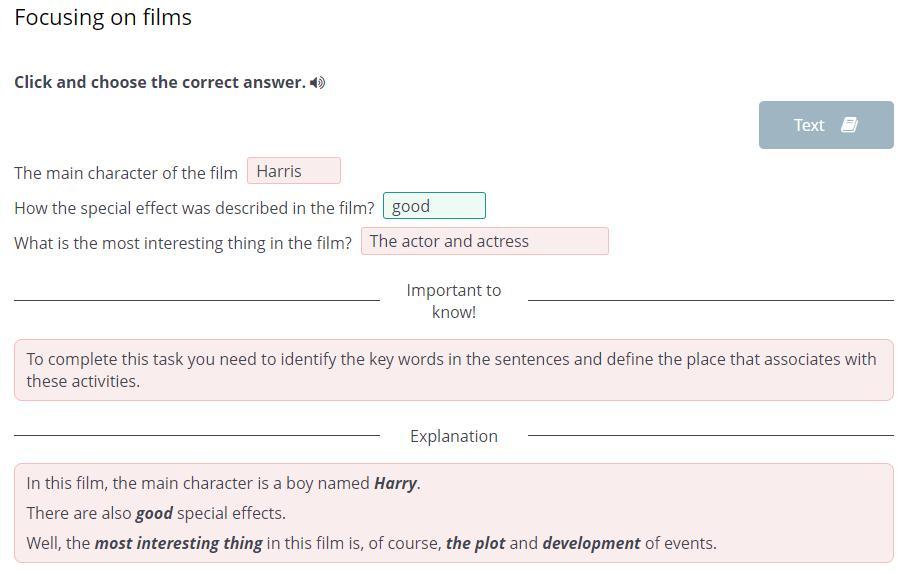The width and height of the screenshot is (904, 574).
Task: Click the 'Important to know!' section header
Action: click(454, 301)
